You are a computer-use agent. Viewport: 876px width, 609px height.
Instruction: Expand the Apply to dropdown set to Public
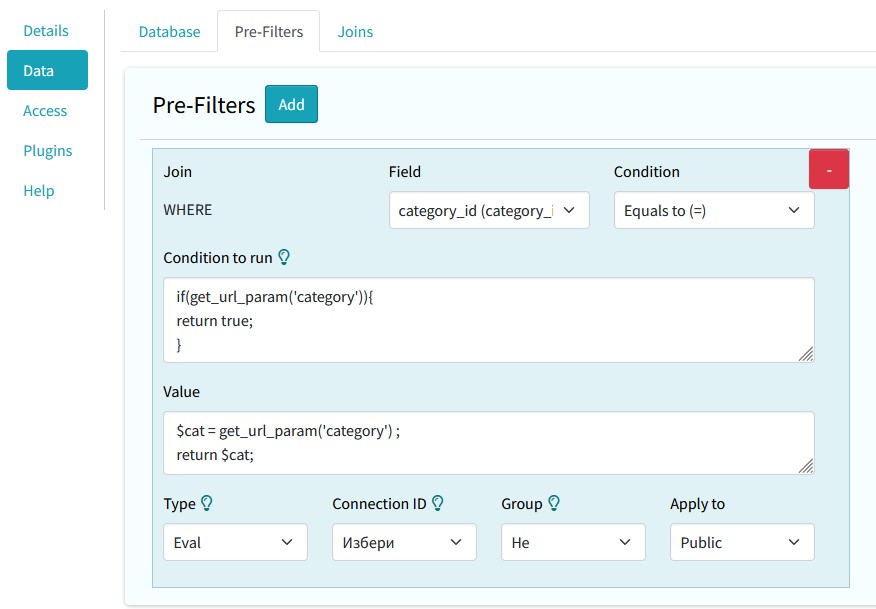[x=741, y=542]
